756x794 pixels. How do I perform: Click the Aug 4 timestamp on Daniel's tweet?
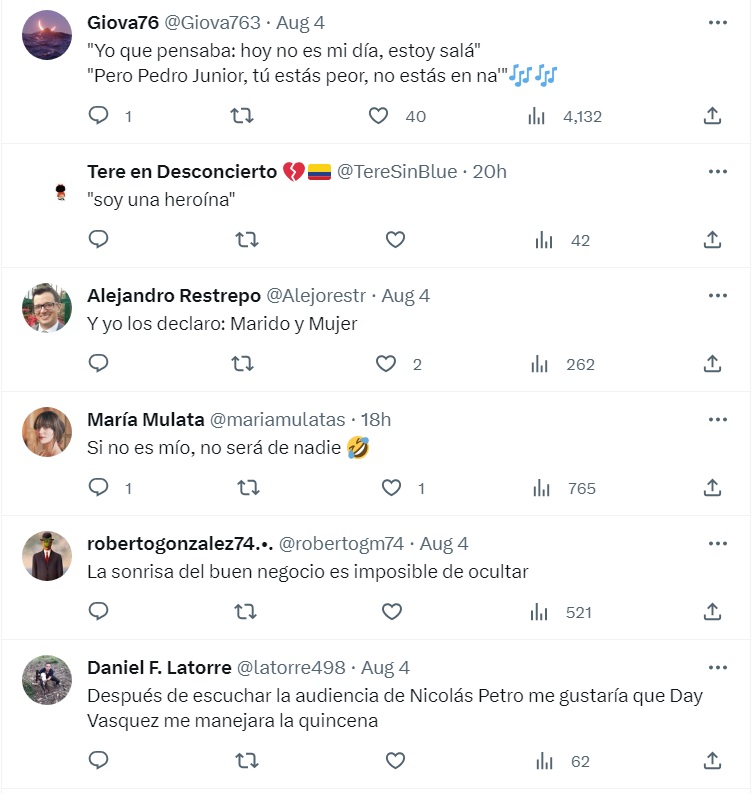(385, 668)
